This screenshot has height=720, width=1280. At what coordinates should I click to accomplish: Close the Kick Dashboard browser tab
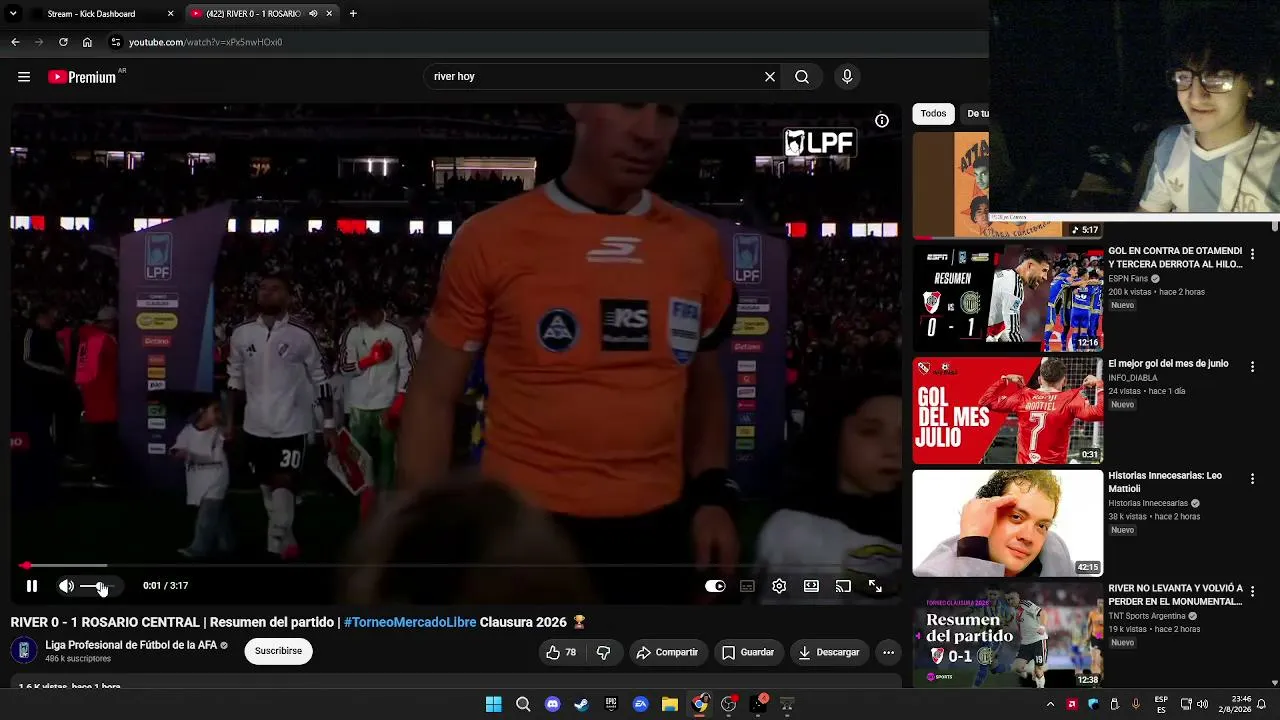pos(170,14)
